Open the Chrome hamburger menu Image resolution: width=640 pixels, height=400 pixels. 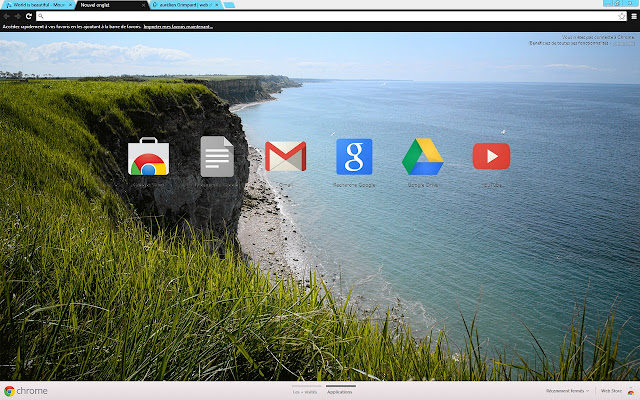tap(634, 16)
